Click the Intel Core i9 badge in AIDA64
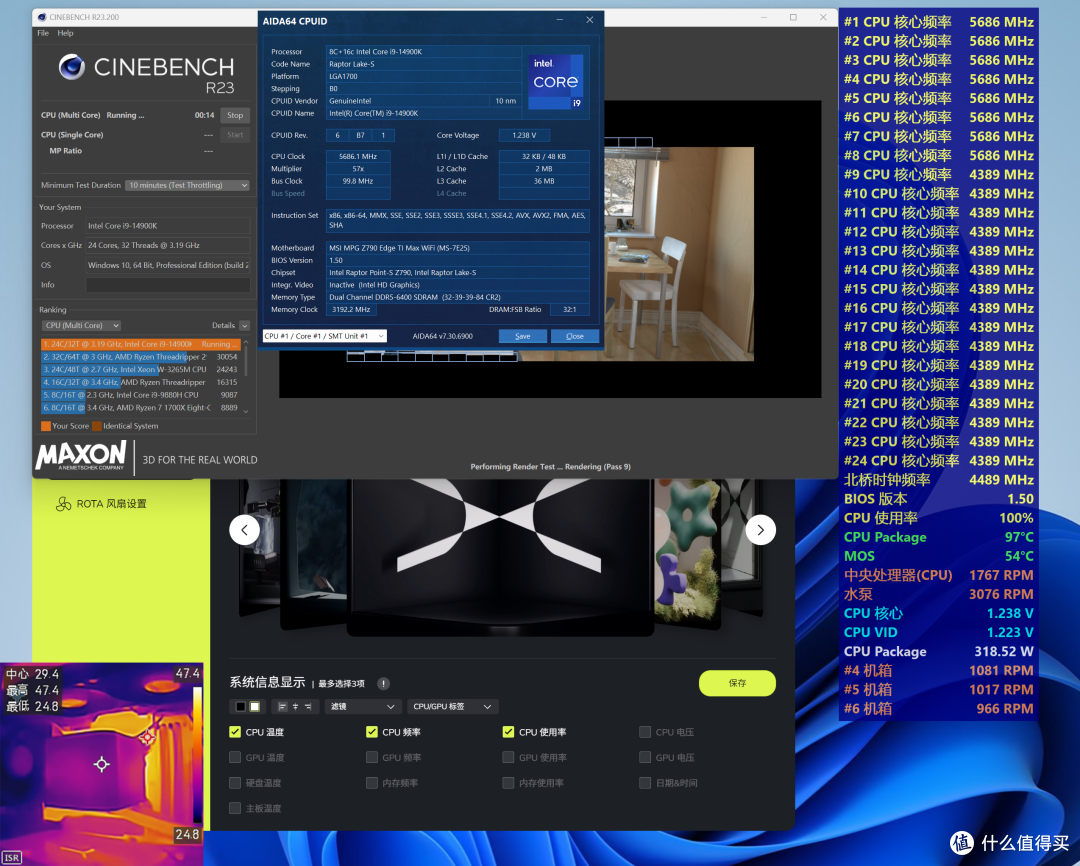1080x866 pixels. (557, 81)
